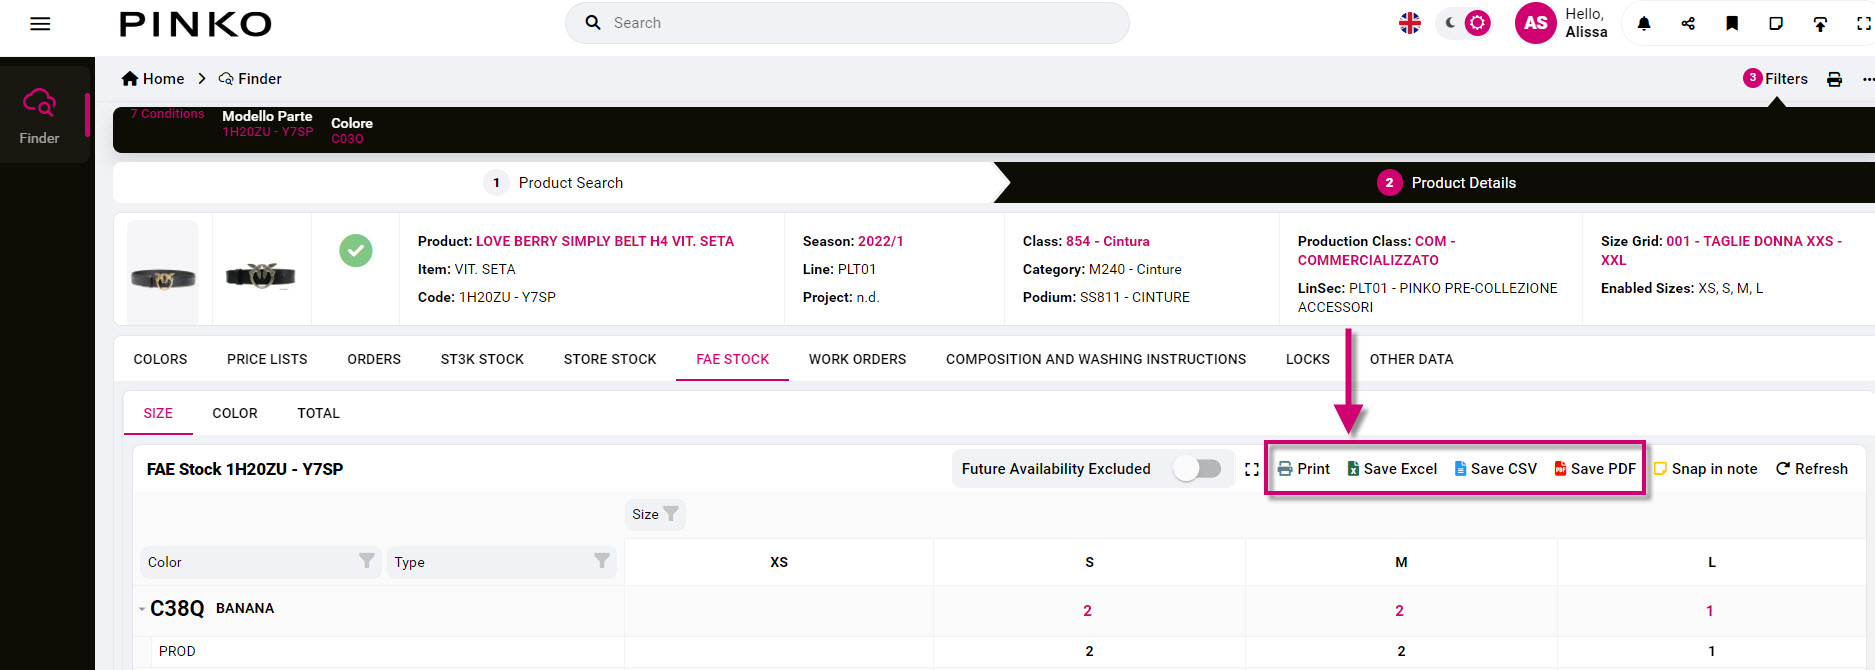Open the Finder module in sidebar
Viewport: 1875px width, 670px height.
pyautogui.click(x=40, y=115)
